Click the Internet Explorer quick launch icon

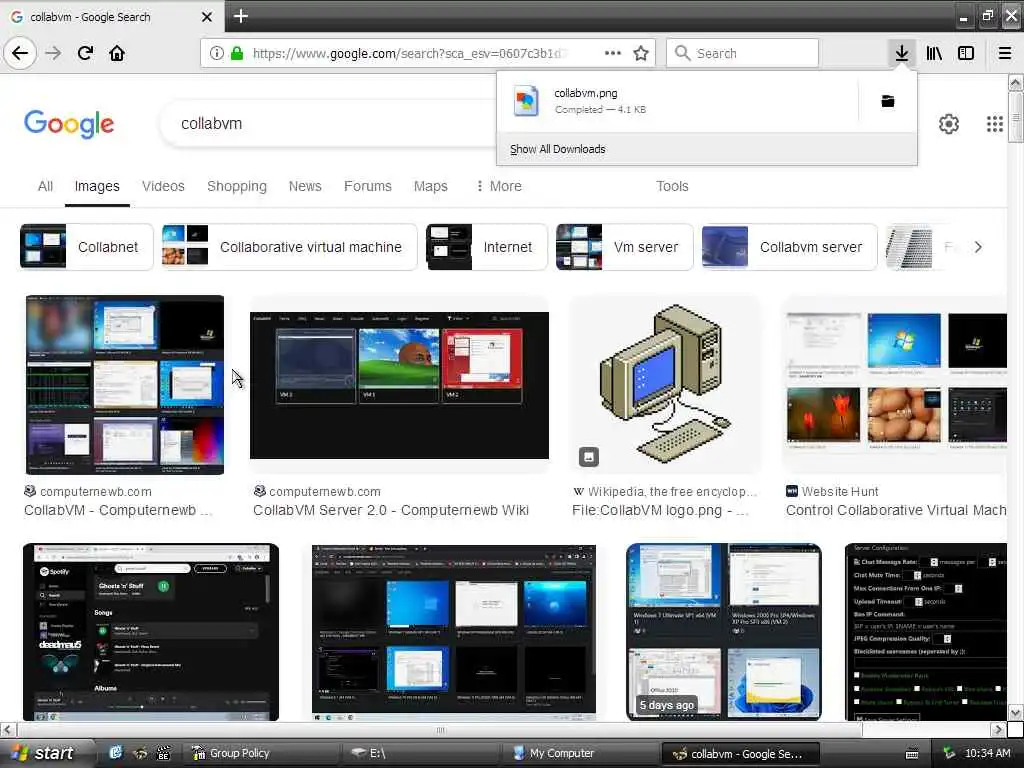tap(116, 752)
